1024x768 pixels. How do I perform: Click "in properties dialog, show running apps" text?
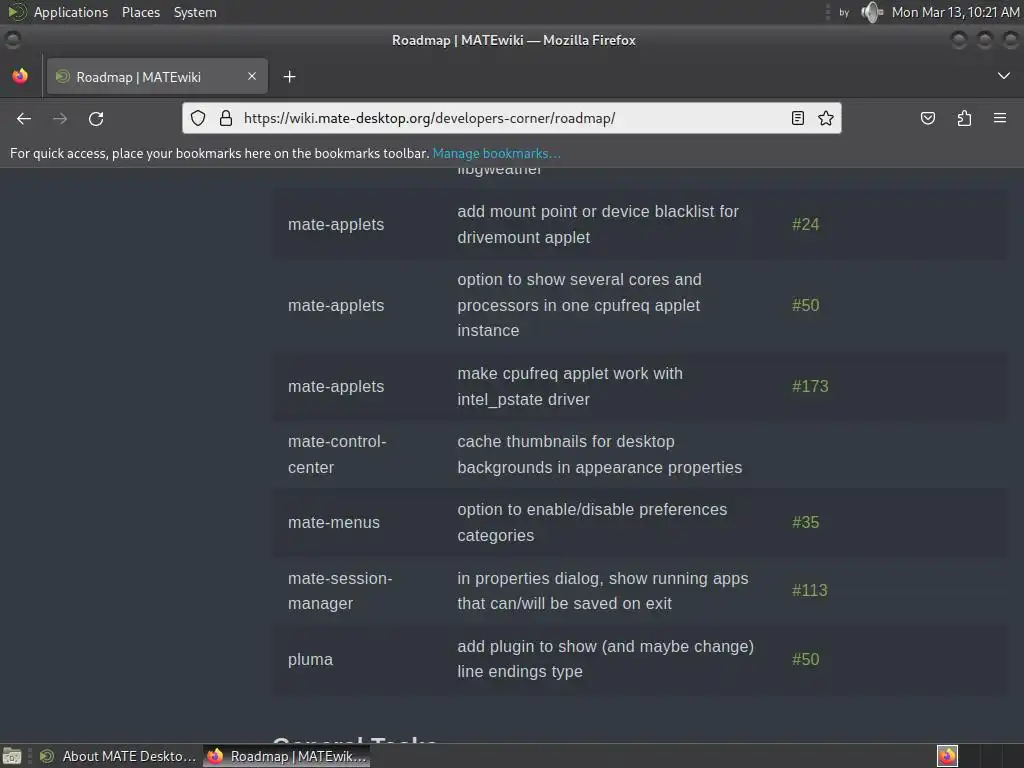pos(603,591)
